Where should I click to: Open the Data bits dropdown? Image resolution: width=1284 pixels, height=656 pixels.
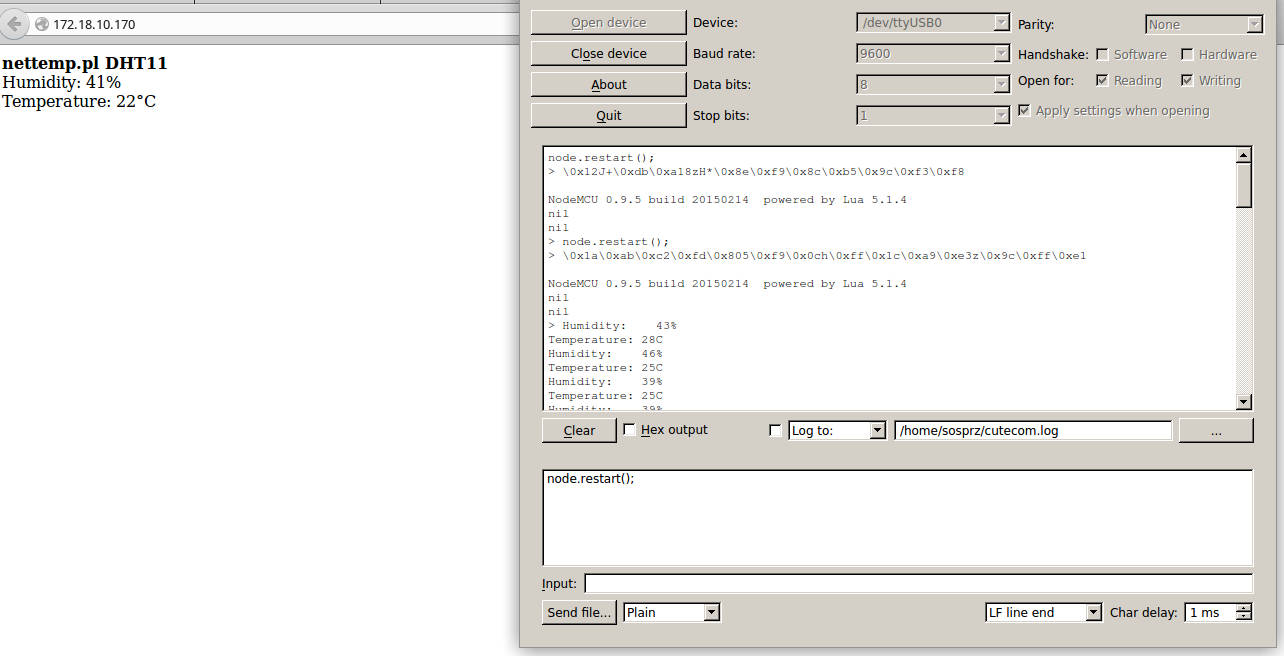(x=933, y=85)
